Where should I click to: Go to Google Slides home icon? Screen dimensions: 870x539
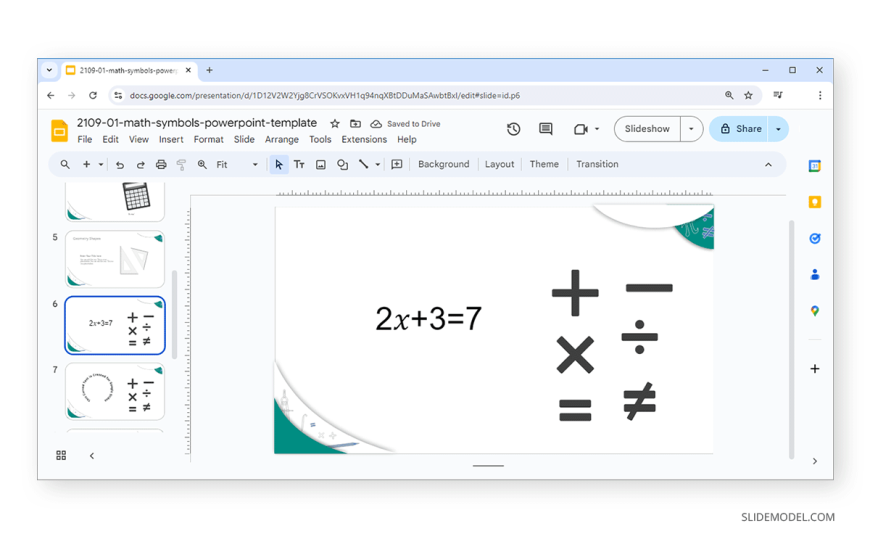(x=59, y=130)
